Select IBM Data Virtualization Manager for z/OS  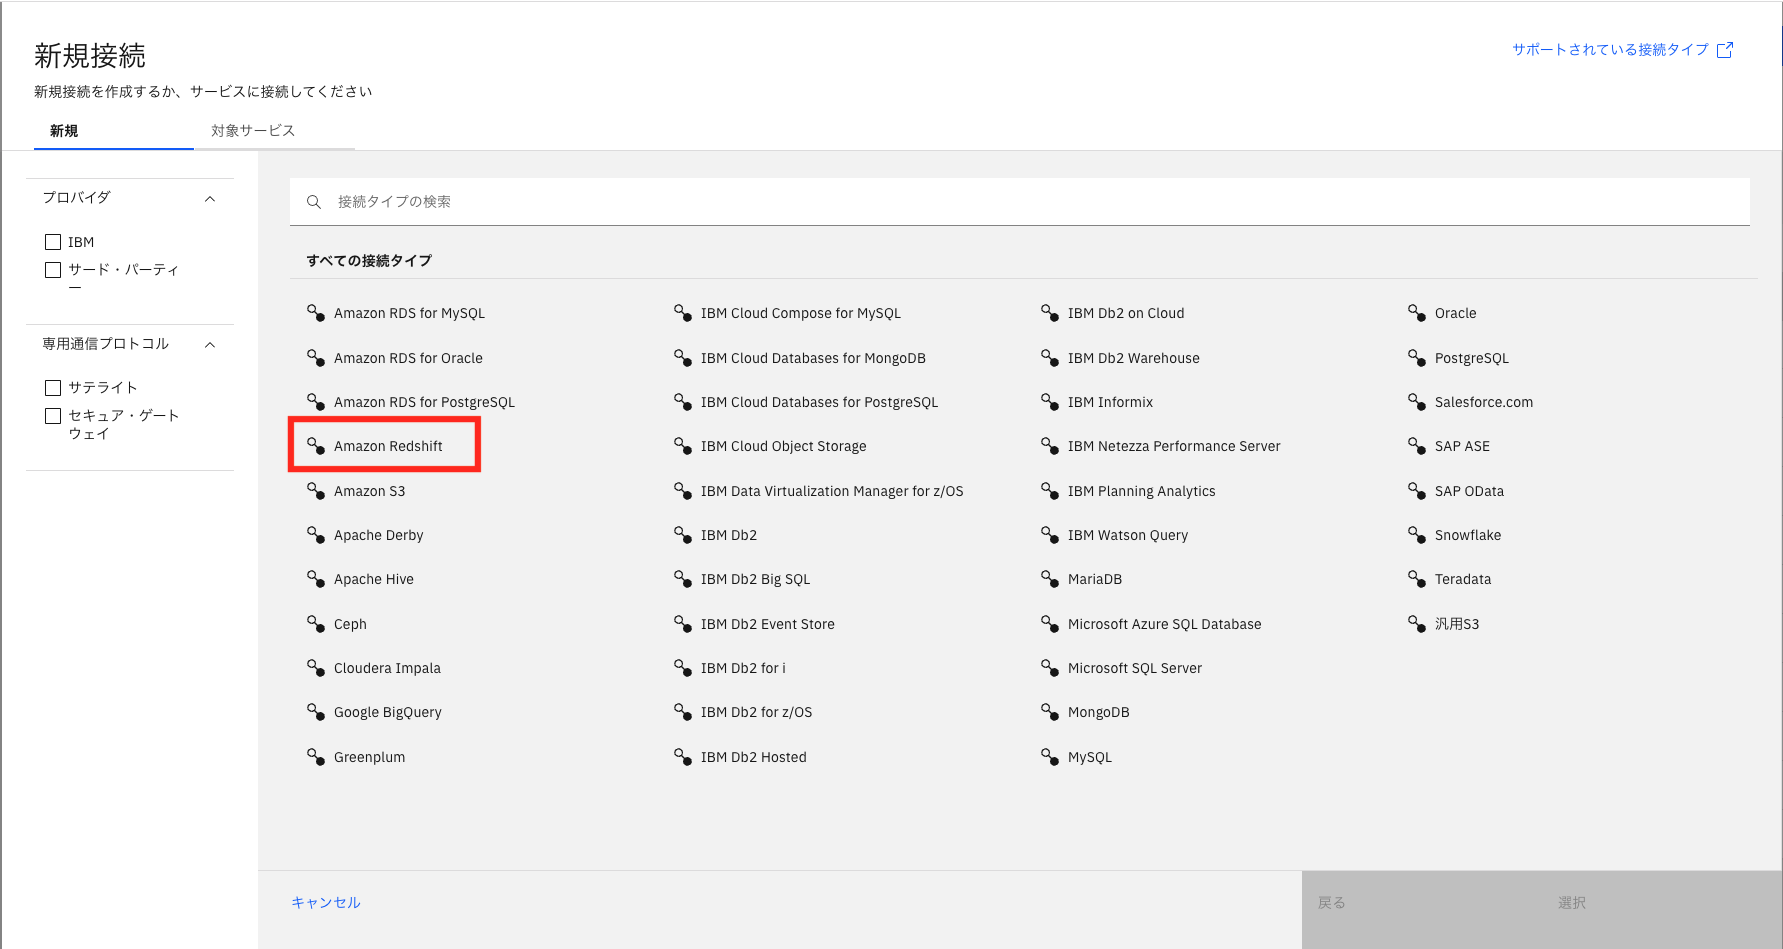click(x=832, y=491)
